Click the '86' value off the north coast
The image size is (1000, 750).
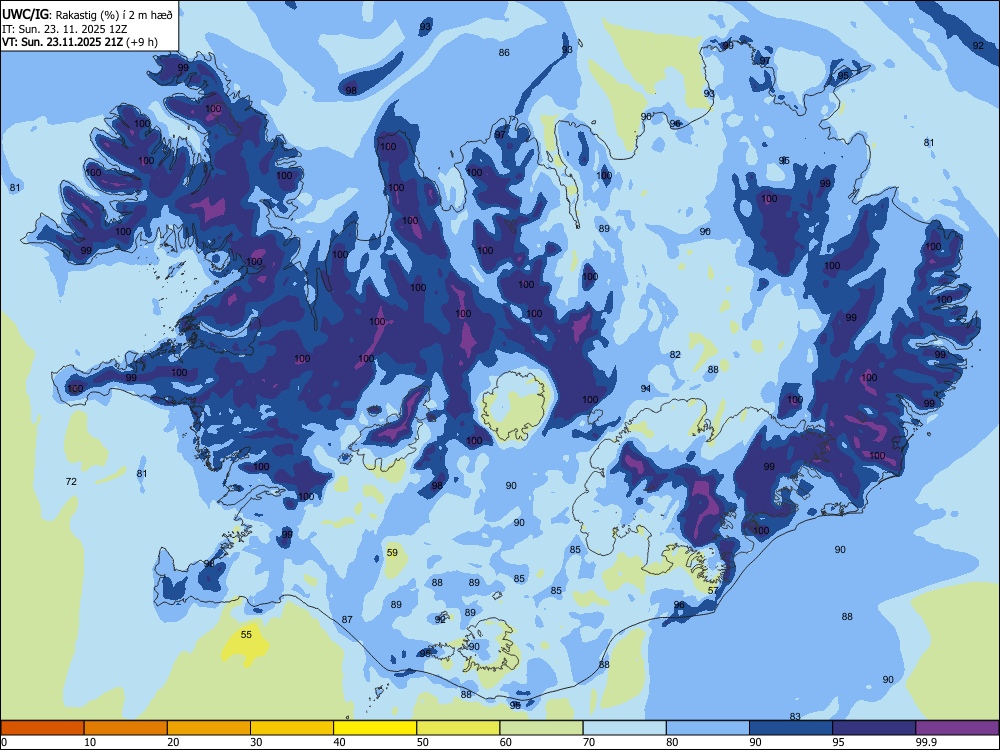pos(504,52)
